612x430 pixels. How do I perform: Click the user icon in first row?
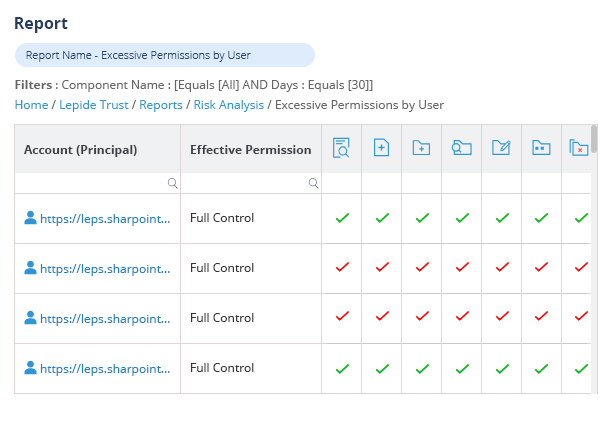[30, 218]
